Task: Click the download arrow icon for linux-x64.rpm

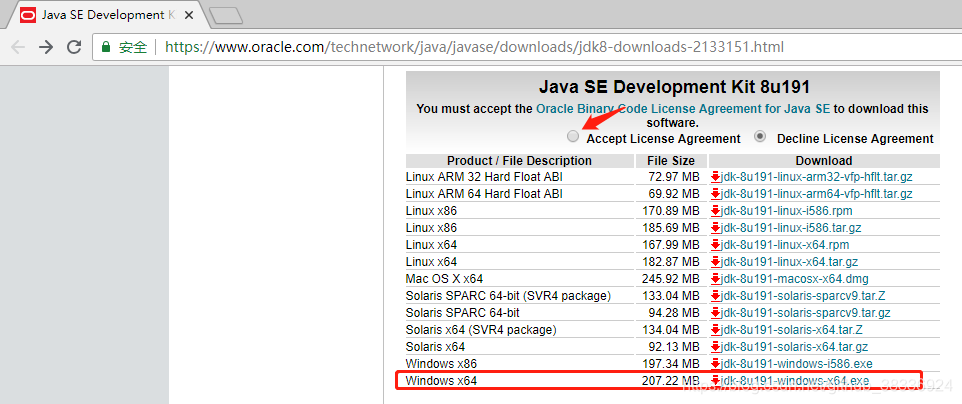Action: click(x=715, y=245)
